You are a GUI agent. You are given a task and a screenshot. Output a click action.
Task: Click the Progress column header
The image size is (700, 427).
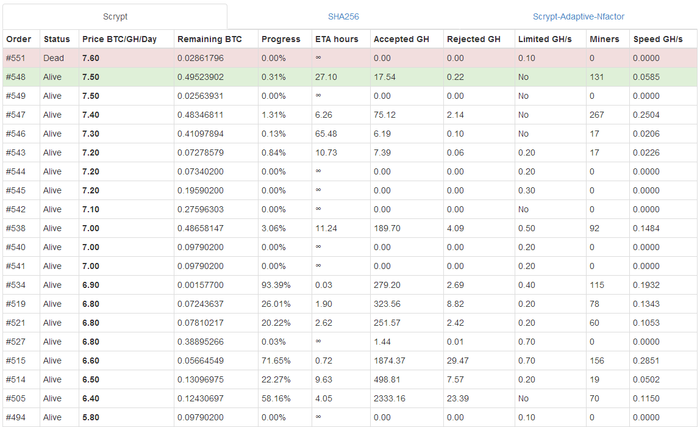tap(281, 39)
